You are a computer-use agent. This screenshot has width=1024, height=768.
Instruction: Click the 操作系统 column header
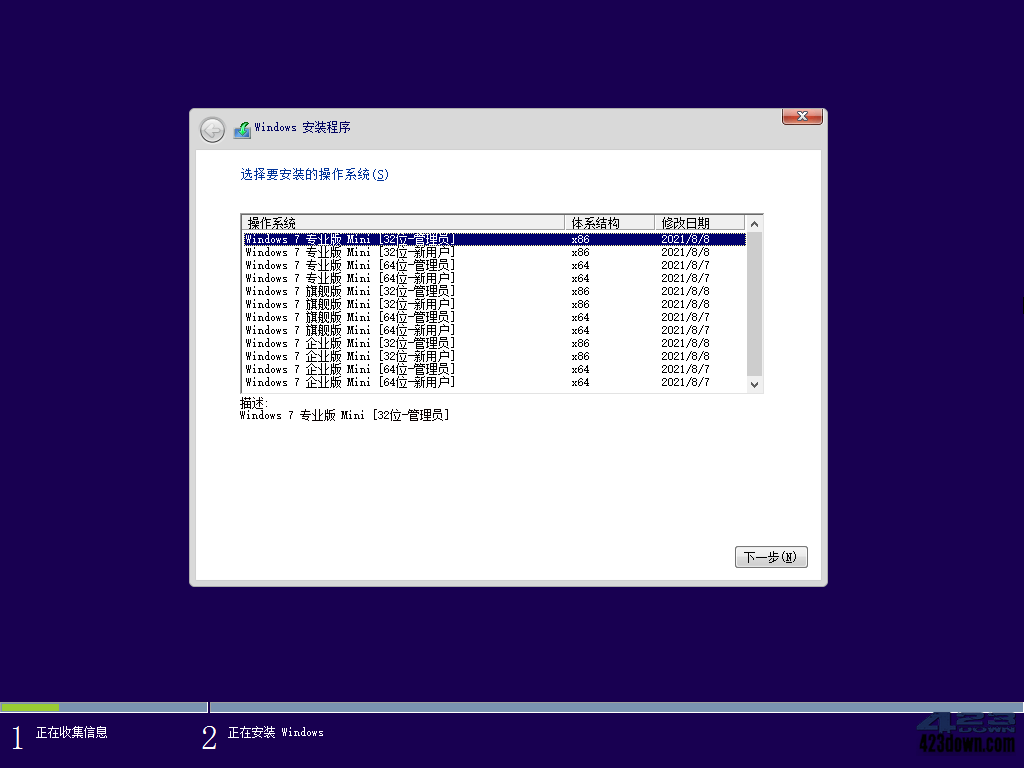coord(400,221)
